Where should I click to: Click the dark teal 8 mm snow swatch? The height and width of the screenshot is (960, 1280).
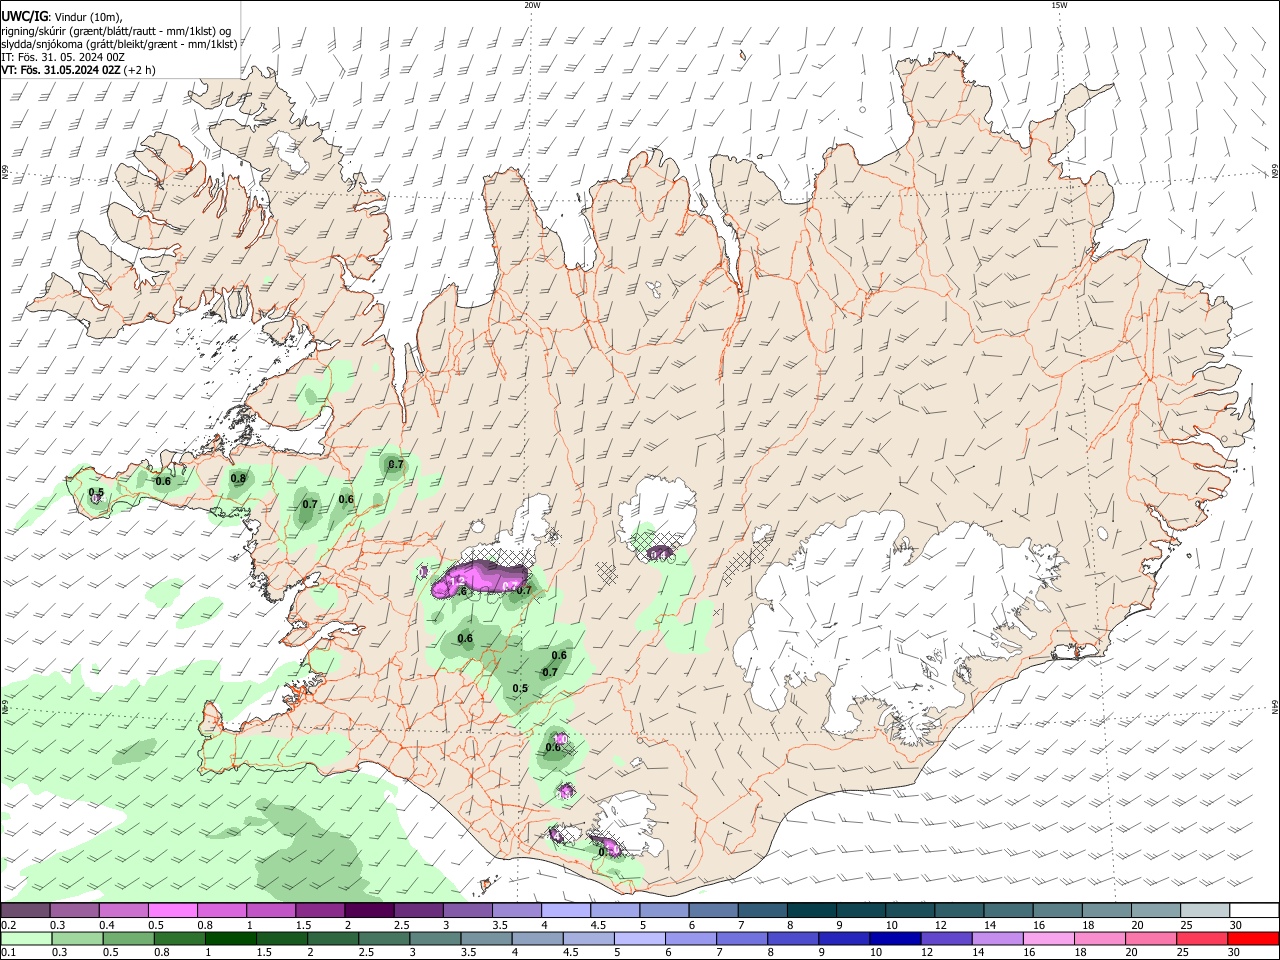(812, 911)
